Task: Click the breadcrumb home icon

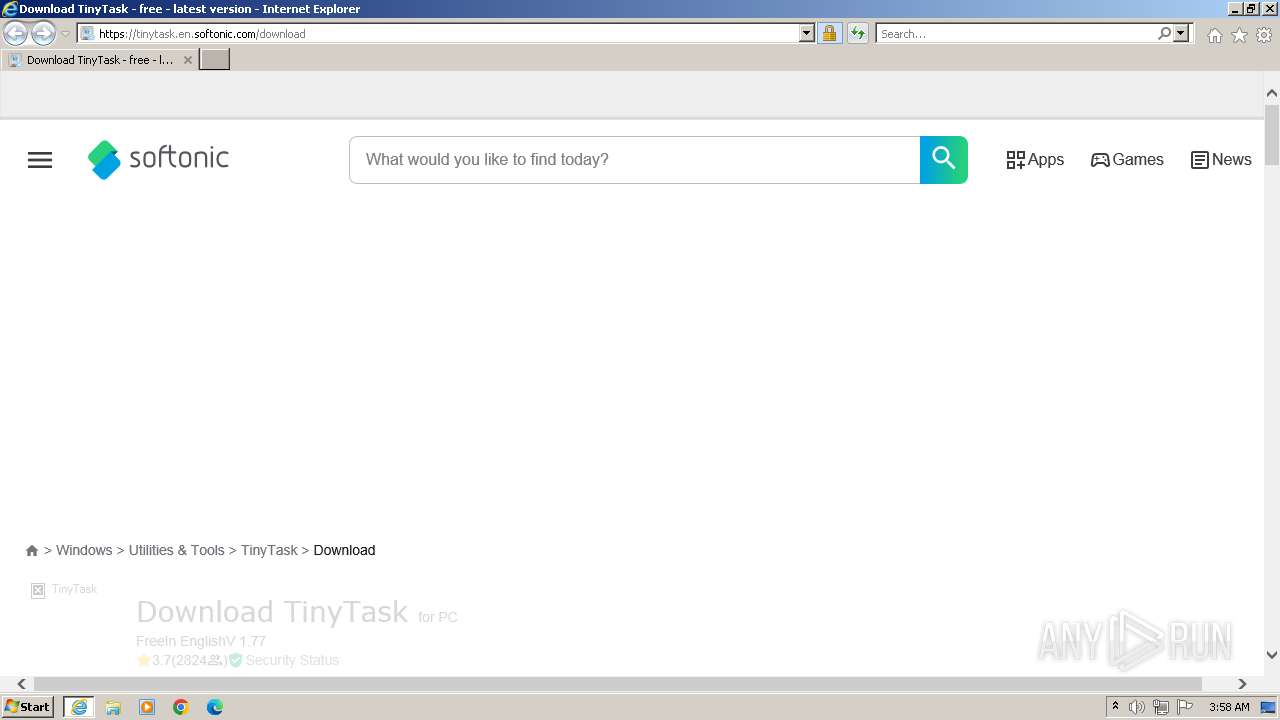Action: point(32,551)
